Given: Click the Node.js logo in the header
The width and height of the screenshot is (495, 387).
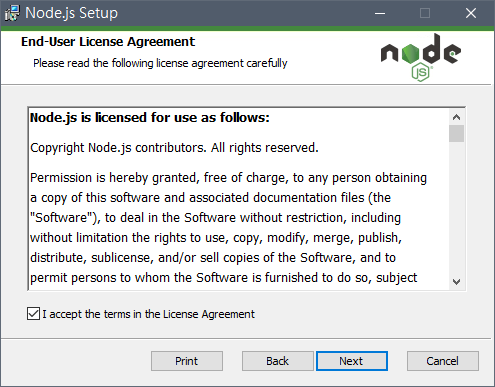Looking at the screenshot, I should [x=421, y=57].
